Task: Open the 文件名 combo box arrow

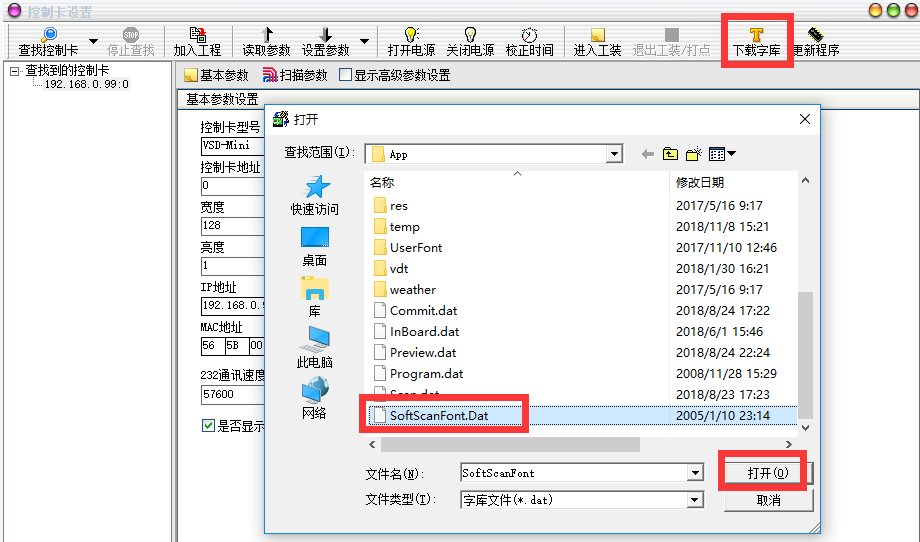Action: pyautogui.click(x=695, y=473)
